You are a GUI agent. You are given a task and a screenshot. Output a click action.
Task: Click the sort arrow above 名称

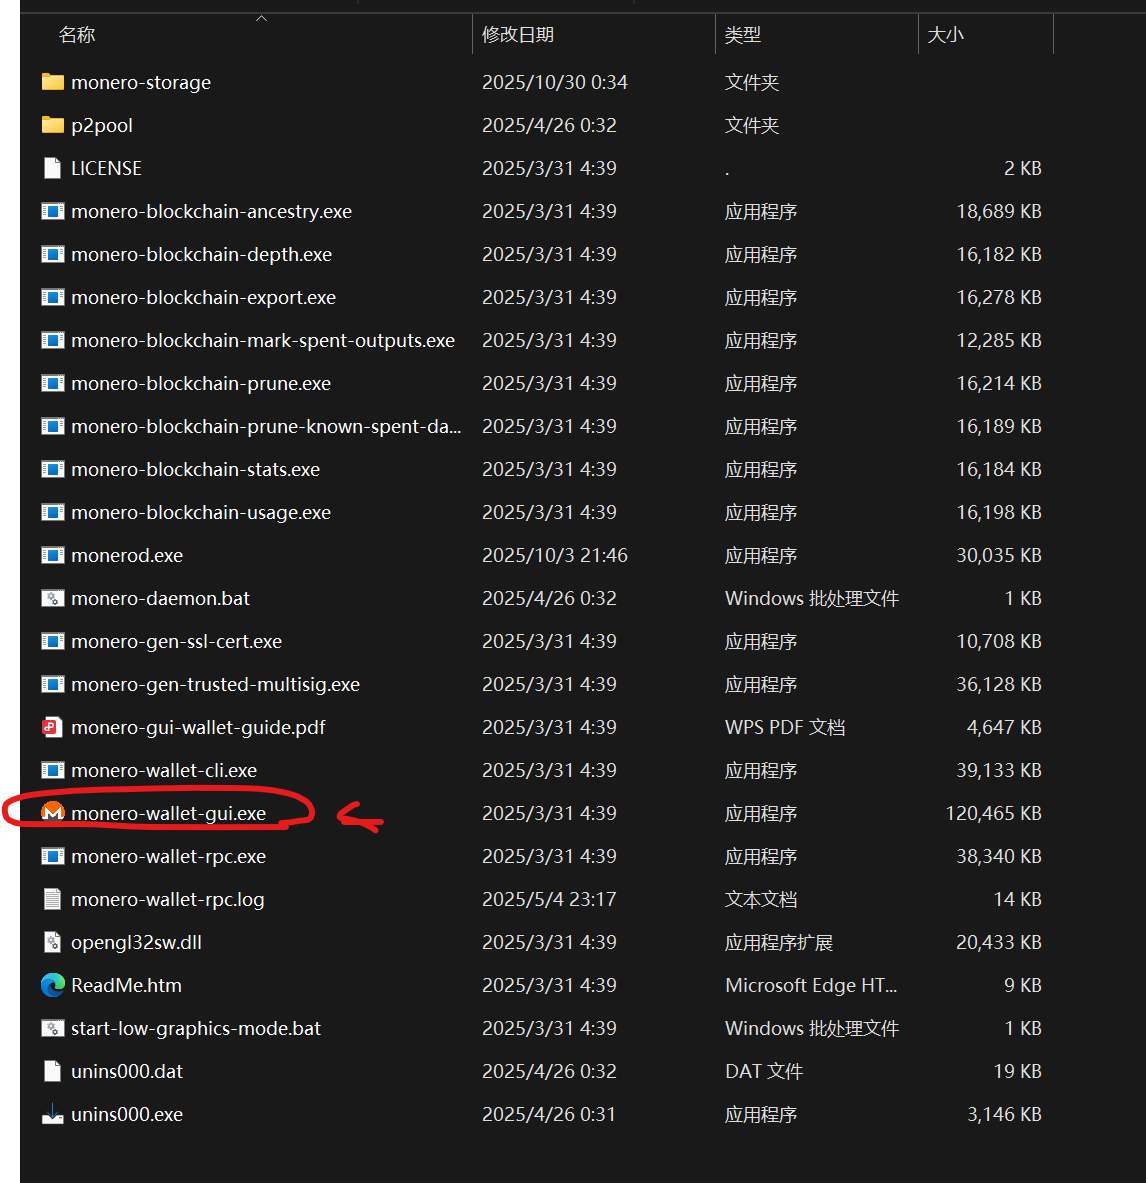[262, 18]
